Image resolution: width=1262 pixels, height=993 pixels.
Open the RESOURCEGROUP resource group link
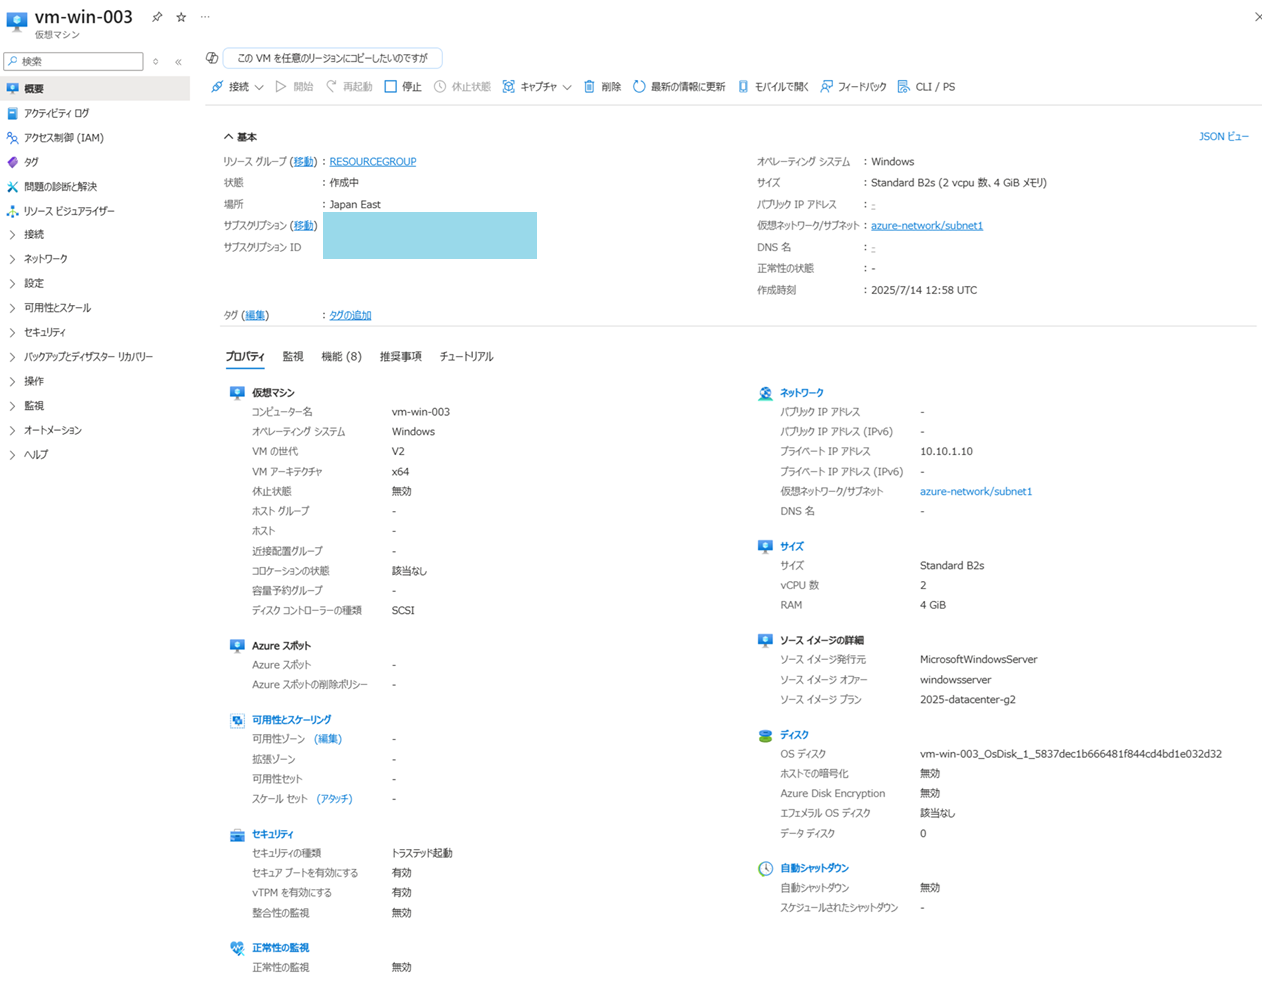point(372,161)
